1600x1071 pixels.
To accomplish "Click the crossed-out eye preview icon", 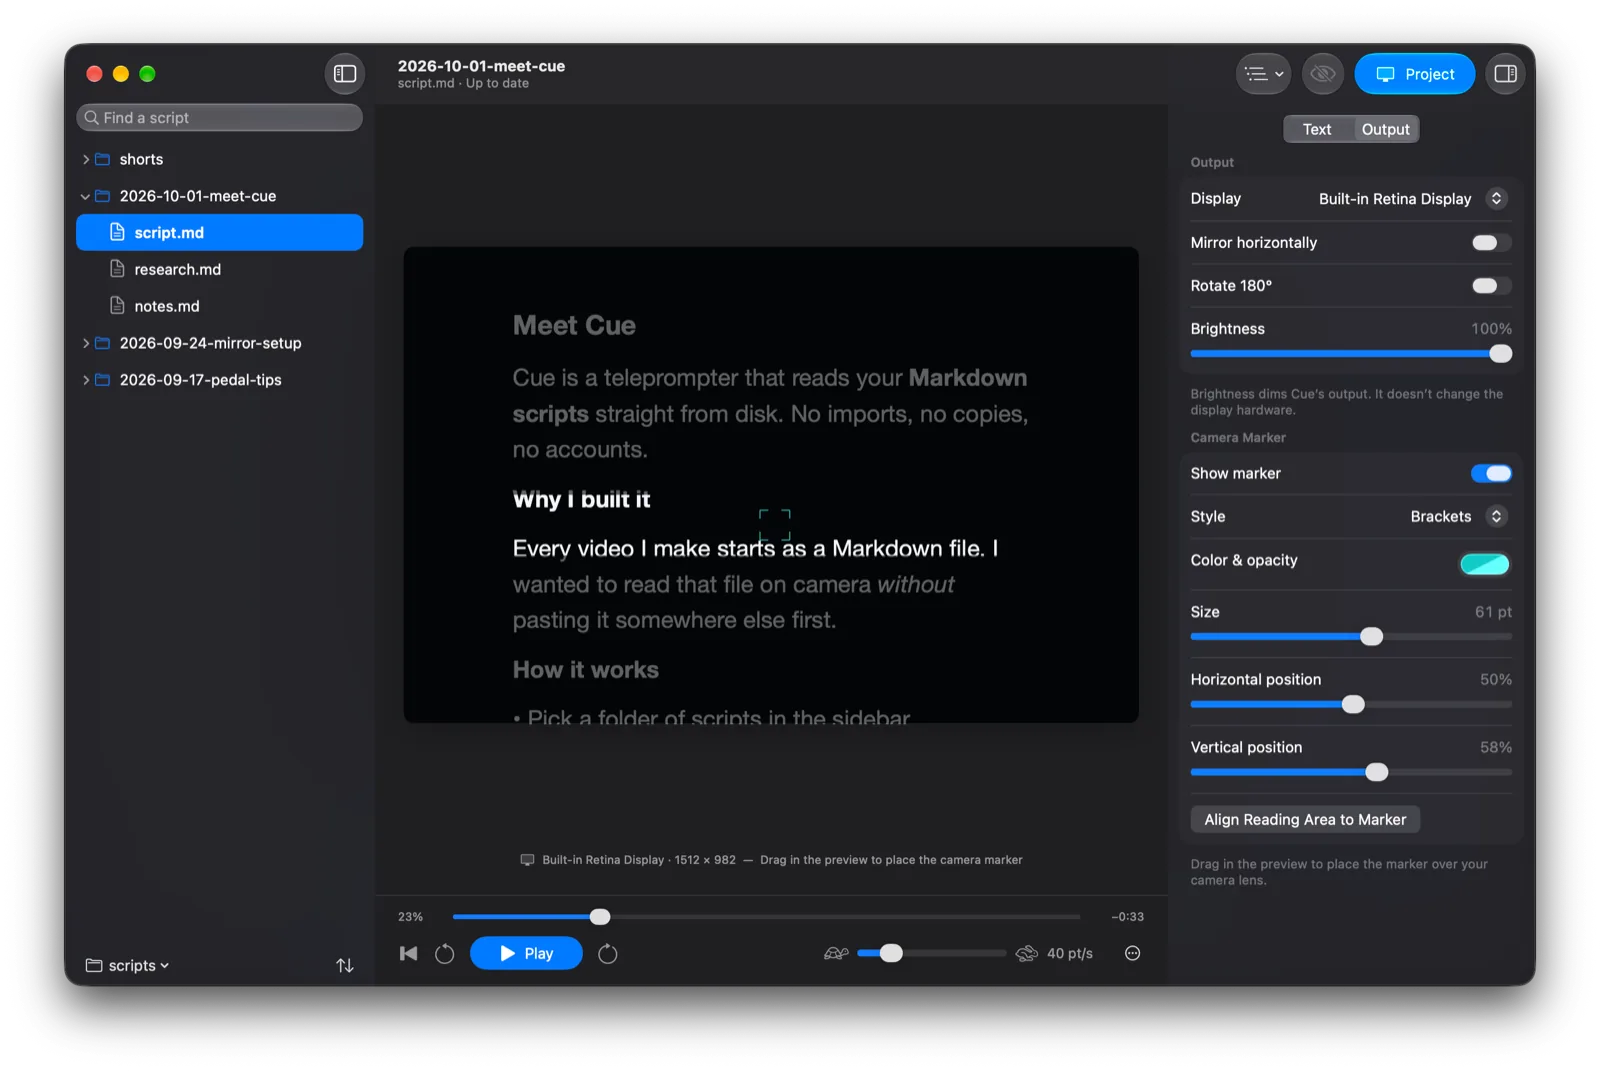I will 1323,74.
